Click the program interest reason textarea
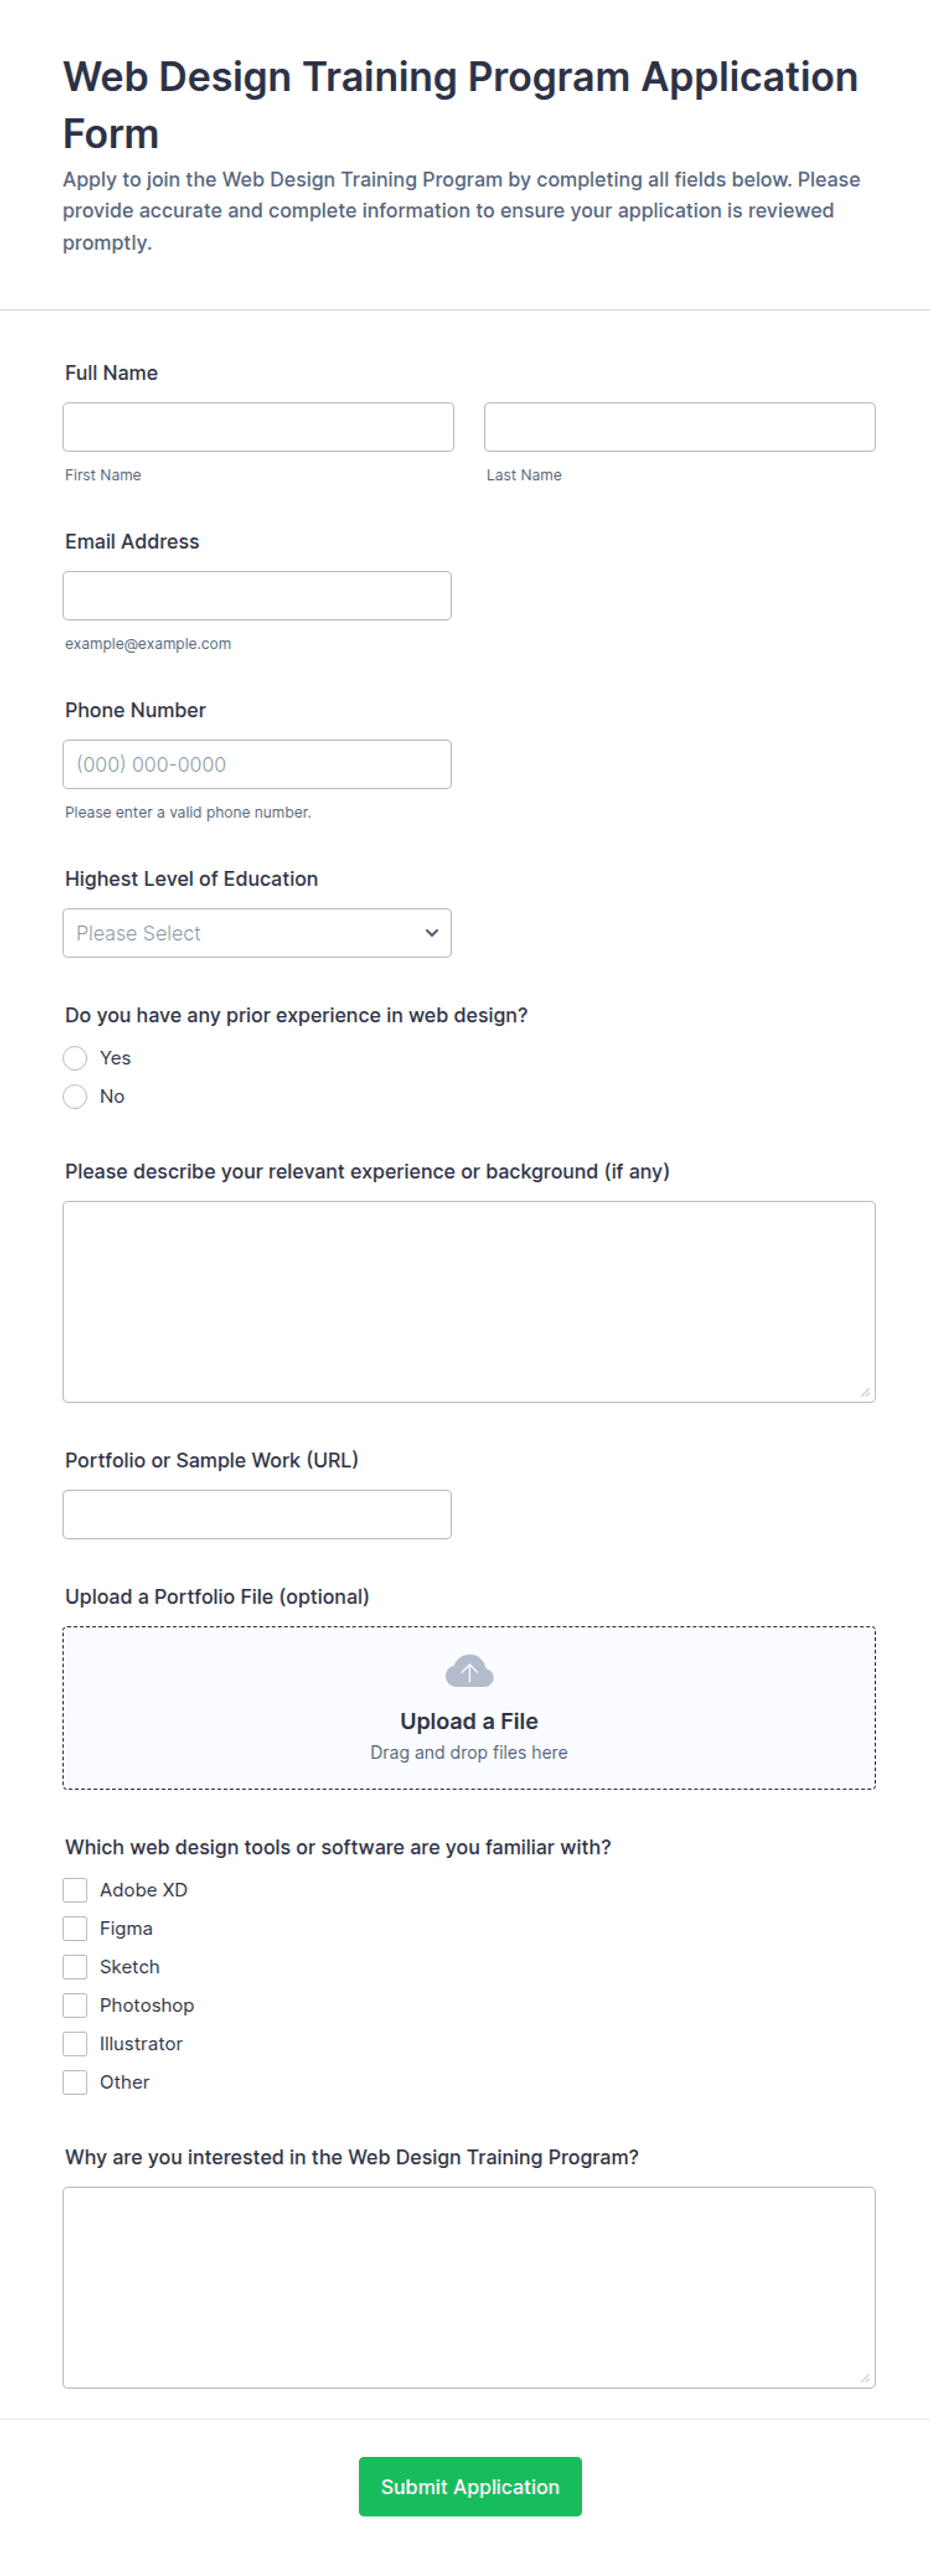The height and width of the screenshot is (2566, 930). [469, 2288]
